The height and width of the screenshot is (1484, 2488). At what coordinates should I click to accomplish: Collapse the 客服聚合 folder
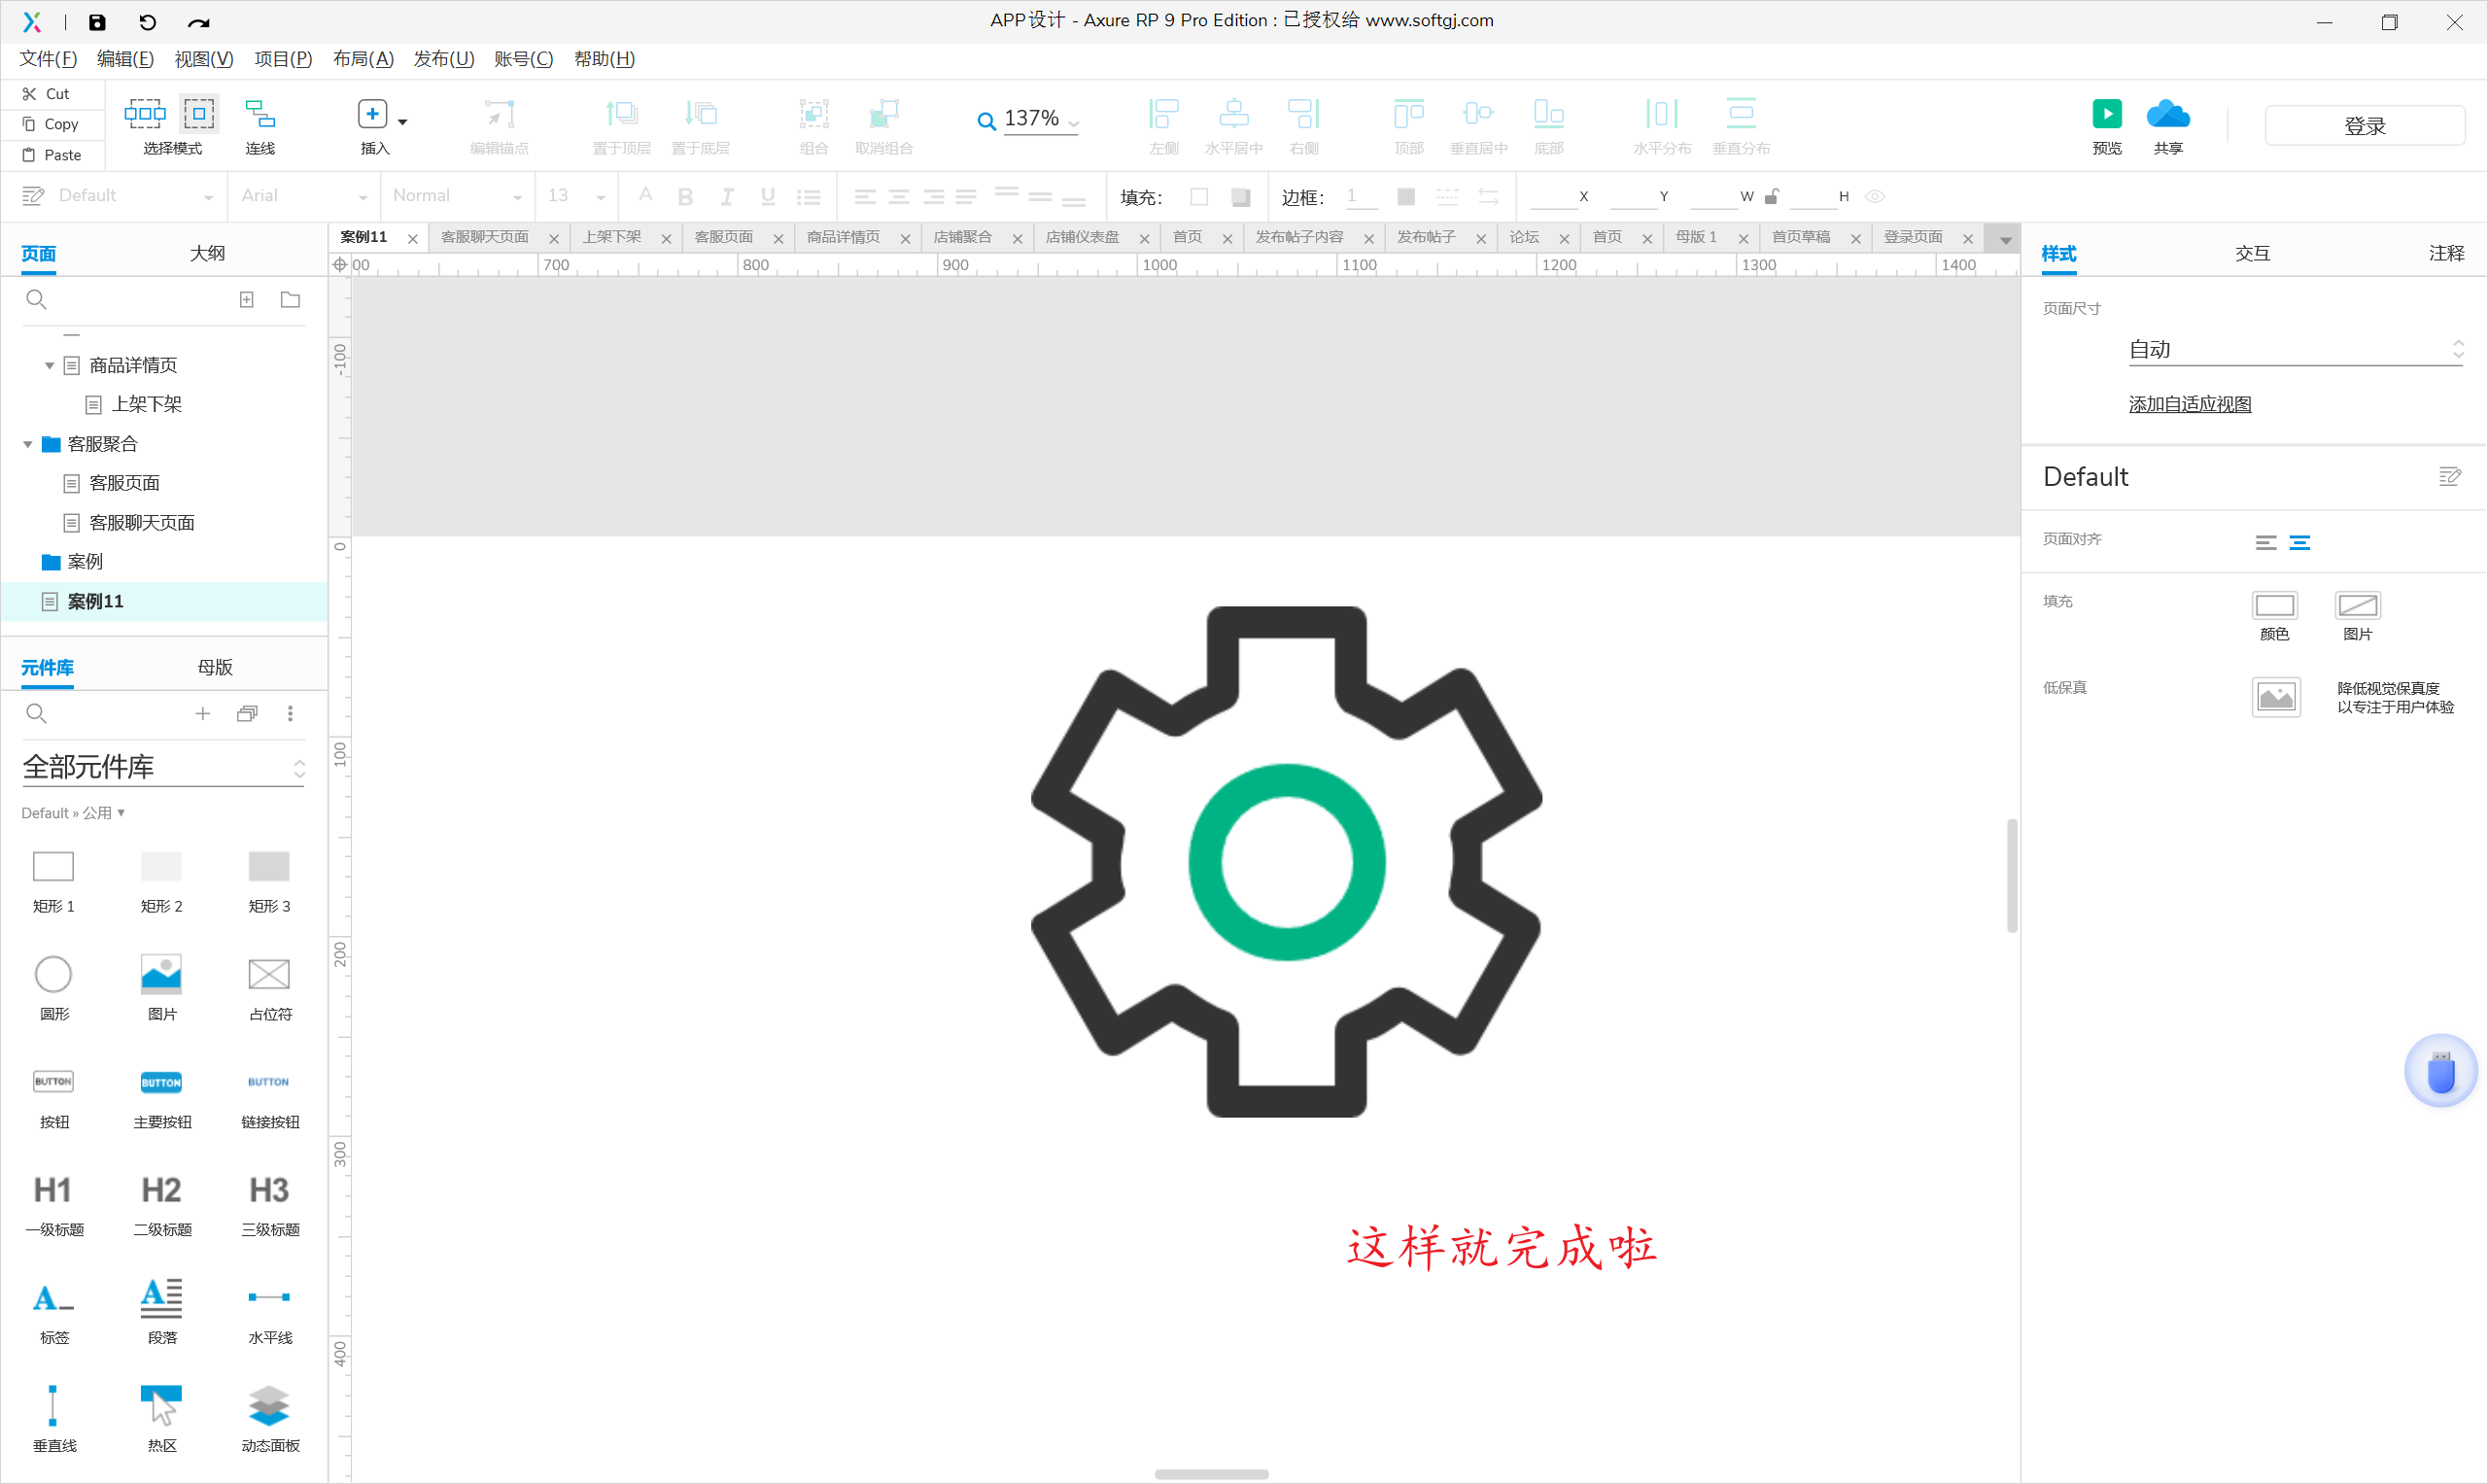point(28,444)
